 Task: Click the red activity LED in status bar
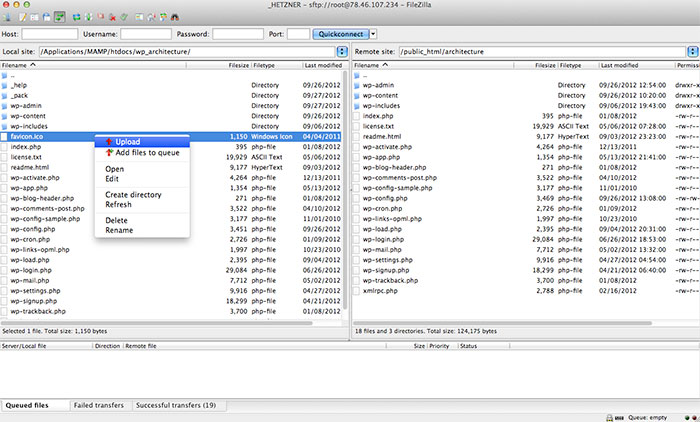point(693,418)
